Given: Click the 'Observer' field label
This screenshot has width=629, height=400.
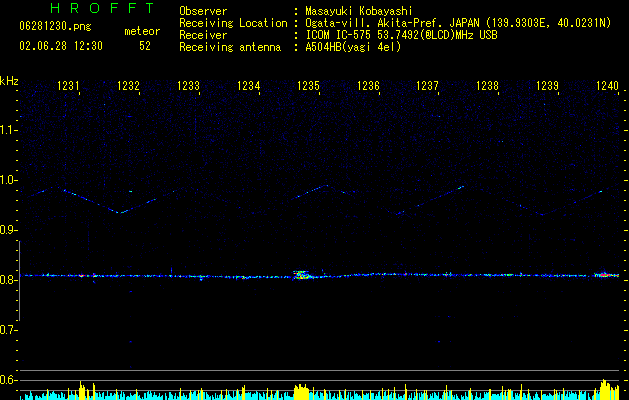Looking at the screenshot, I should click(x=203, y=11).
